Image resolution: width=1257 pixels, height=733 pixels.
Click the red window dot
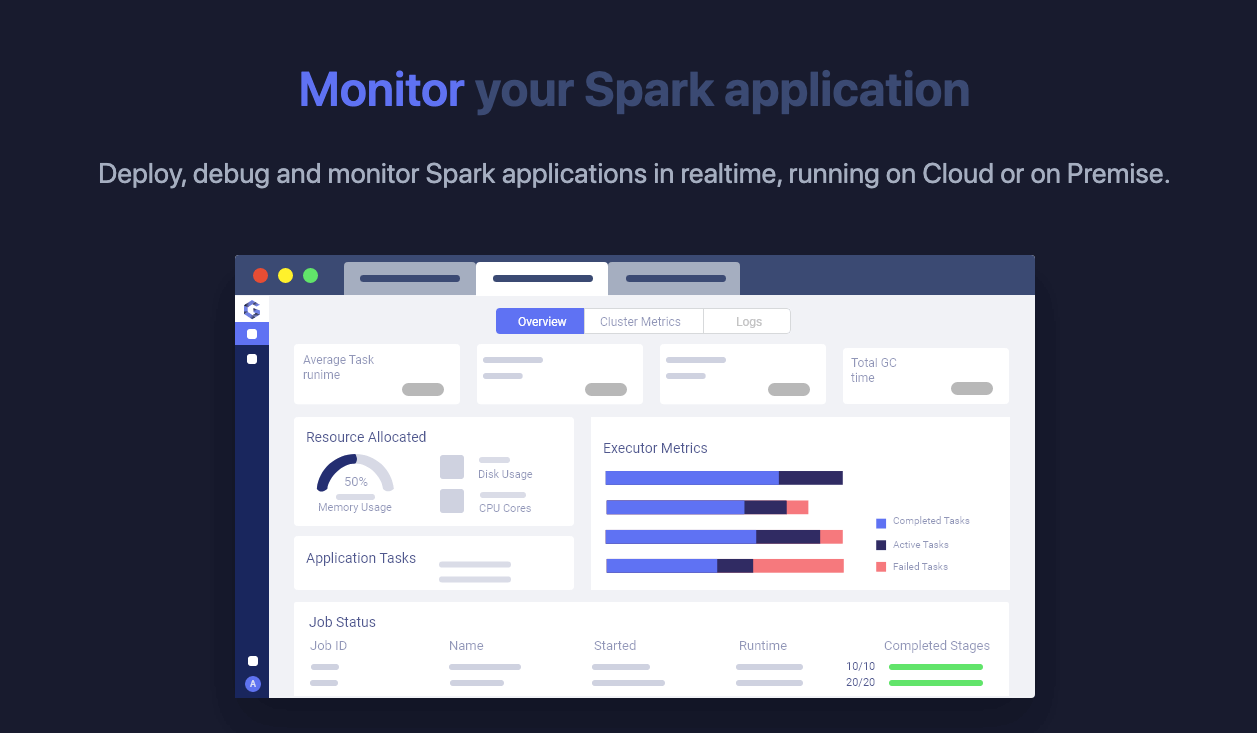click(260, 275)
